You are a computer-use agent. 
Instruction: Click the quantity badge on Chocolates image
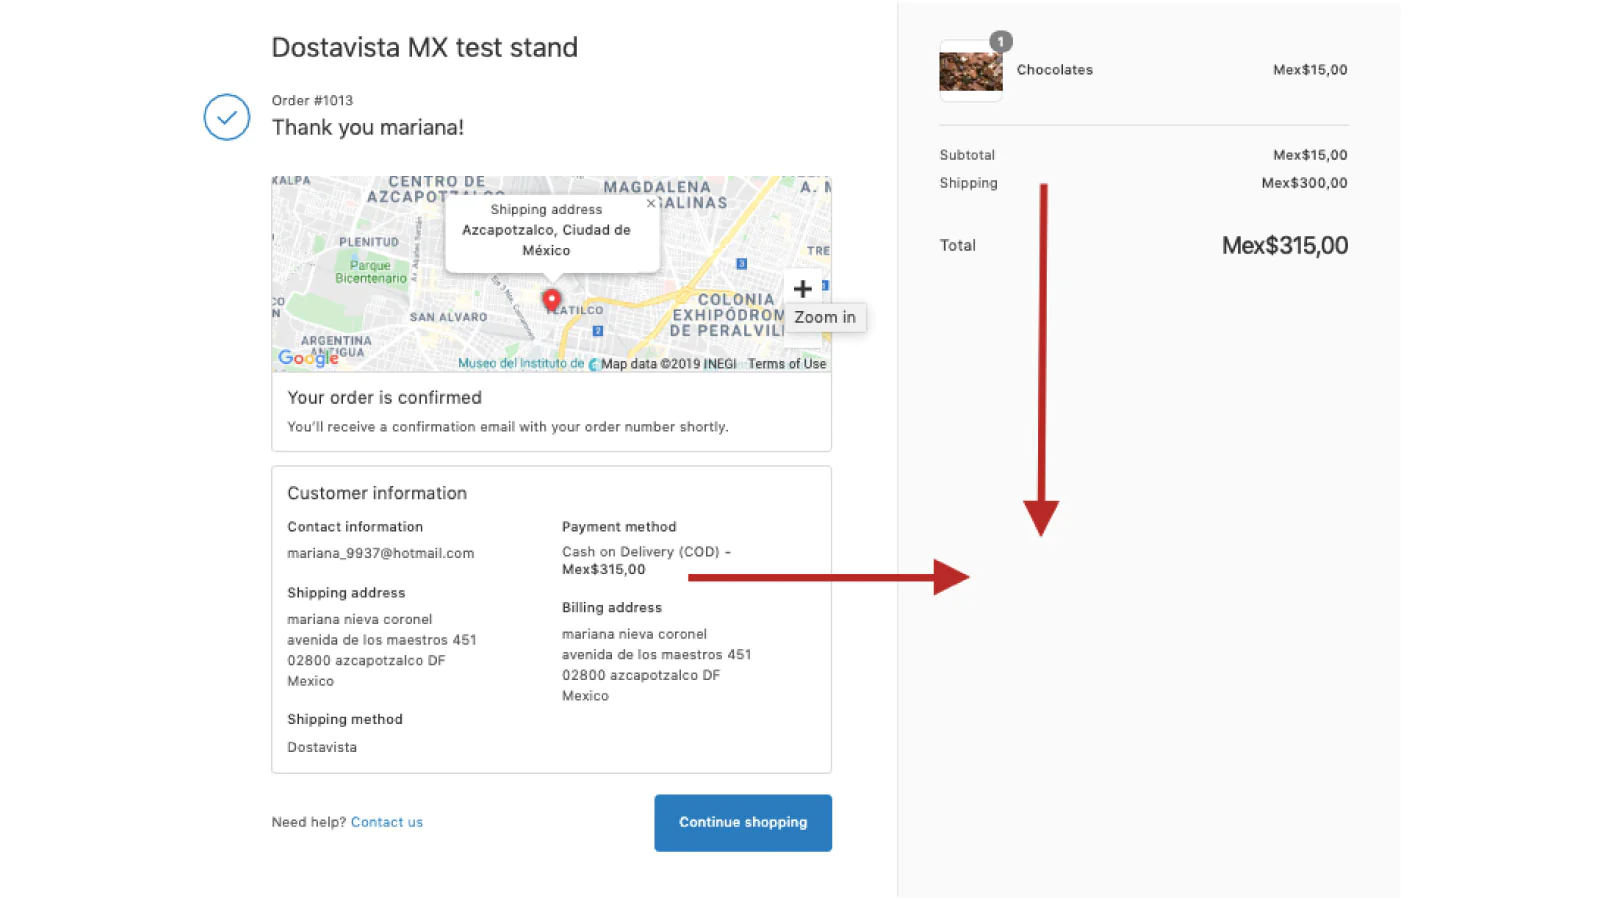[1001, 41]
